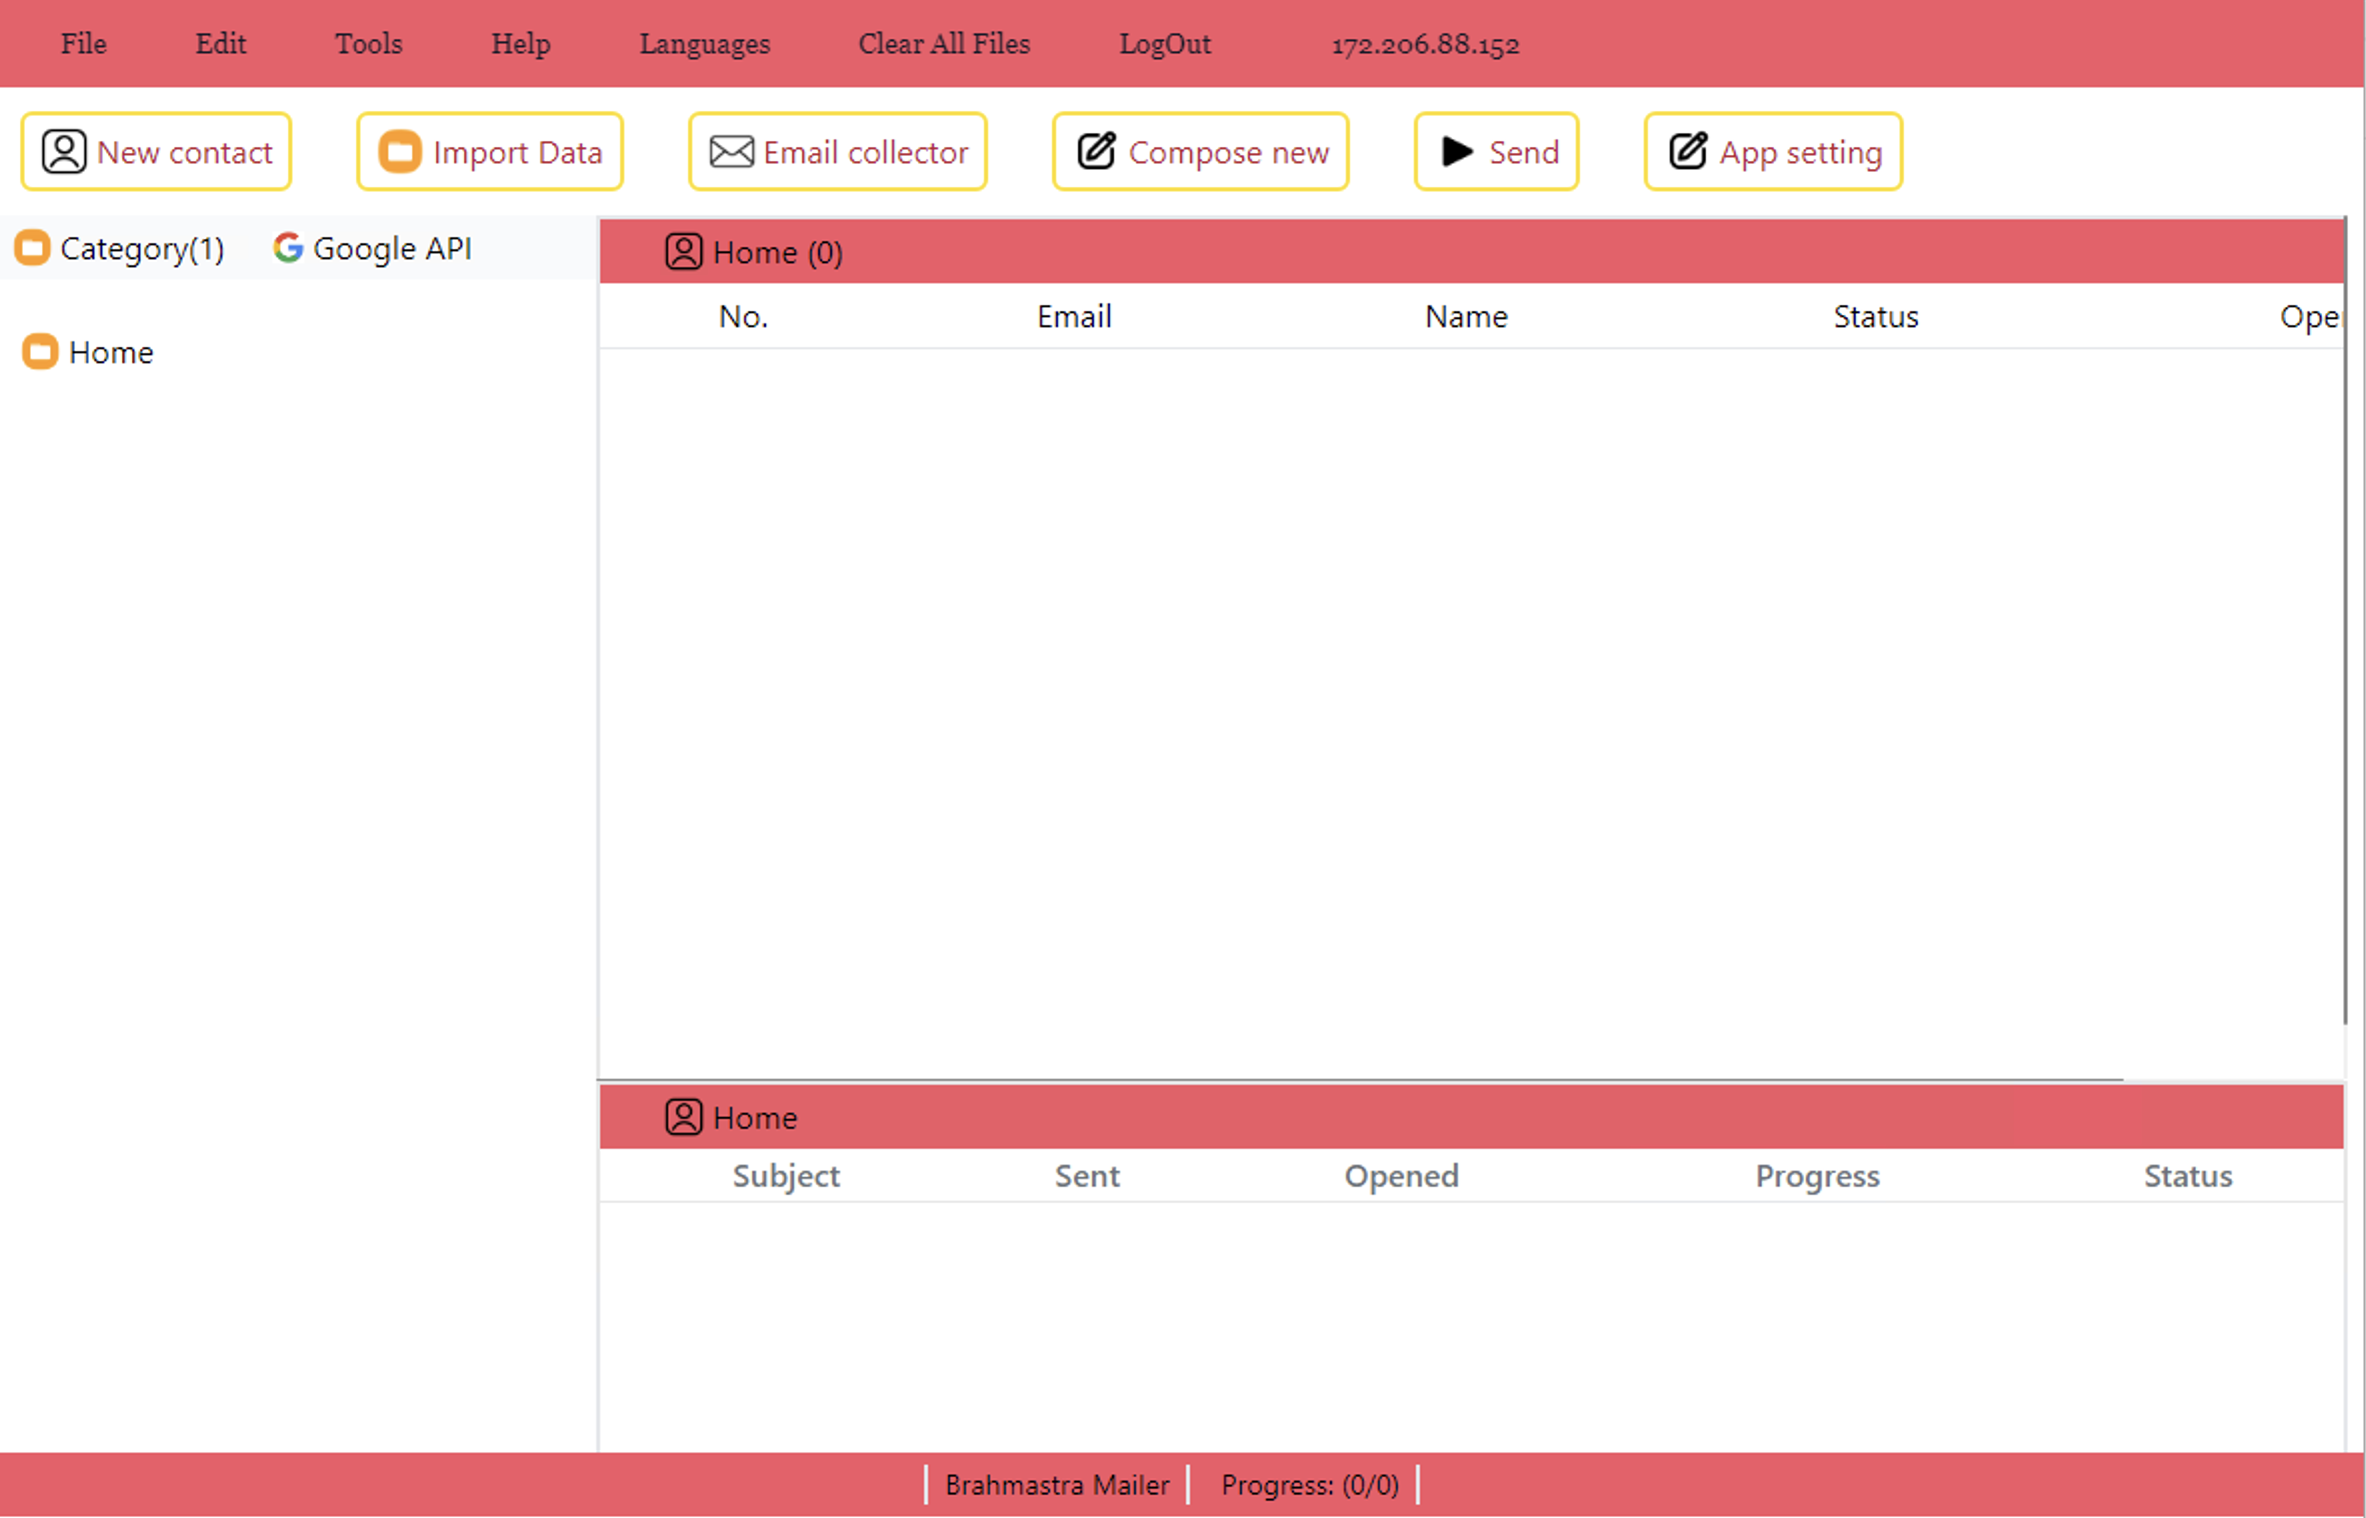
Task: Click the Brahmastra Mailer label in status bar
Action: tap(1057, 1484)
